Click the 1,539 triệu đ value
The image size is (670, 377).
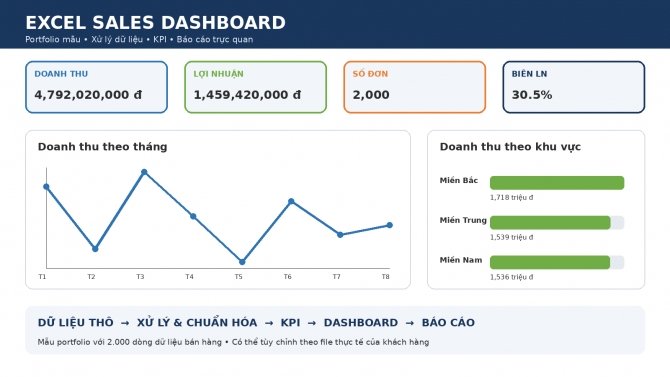pos(511,237)
